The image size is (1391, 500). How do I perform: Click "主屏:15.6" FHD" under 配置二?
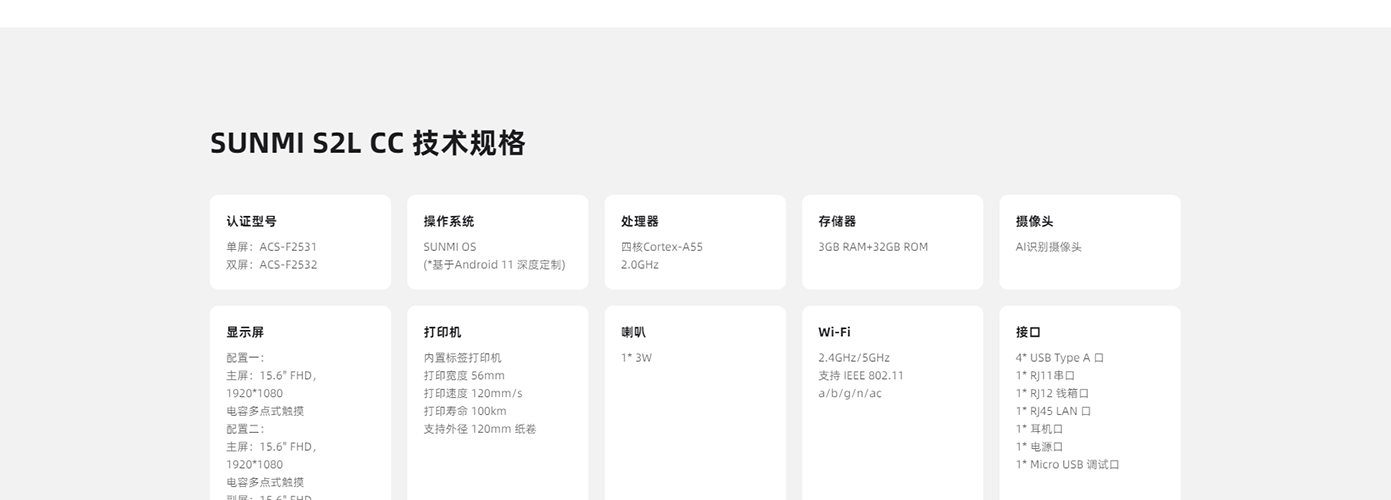pos(271,447)
